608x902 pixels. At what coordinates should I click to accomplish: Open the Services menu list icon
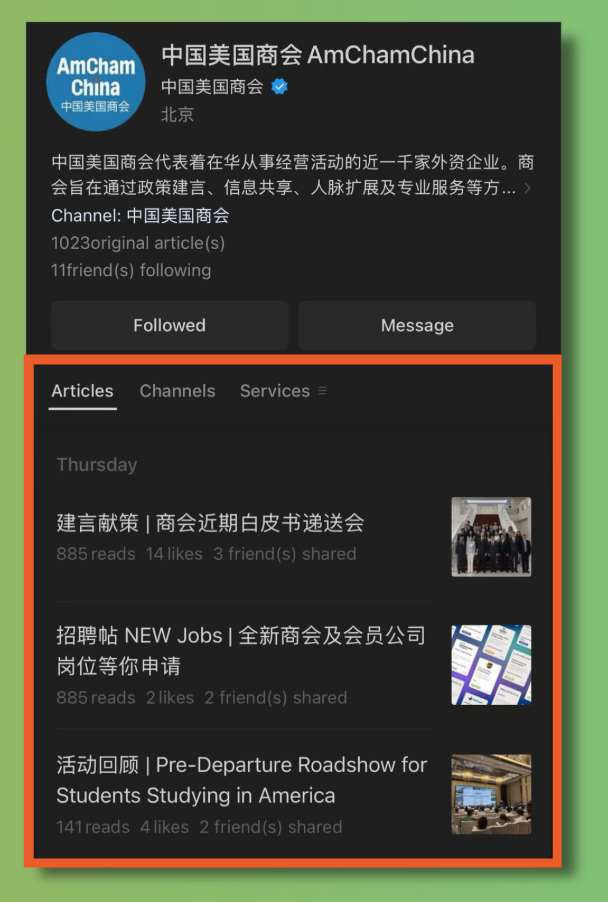coord(323,391)
